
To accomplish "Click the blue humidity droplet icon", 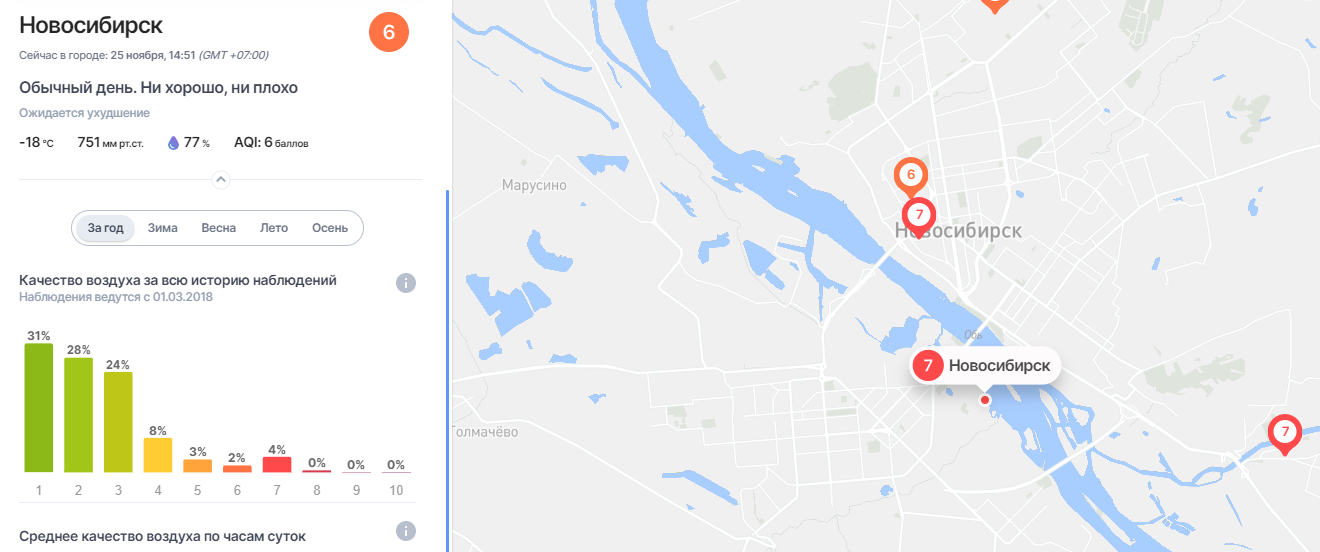I will click(173, 143).
